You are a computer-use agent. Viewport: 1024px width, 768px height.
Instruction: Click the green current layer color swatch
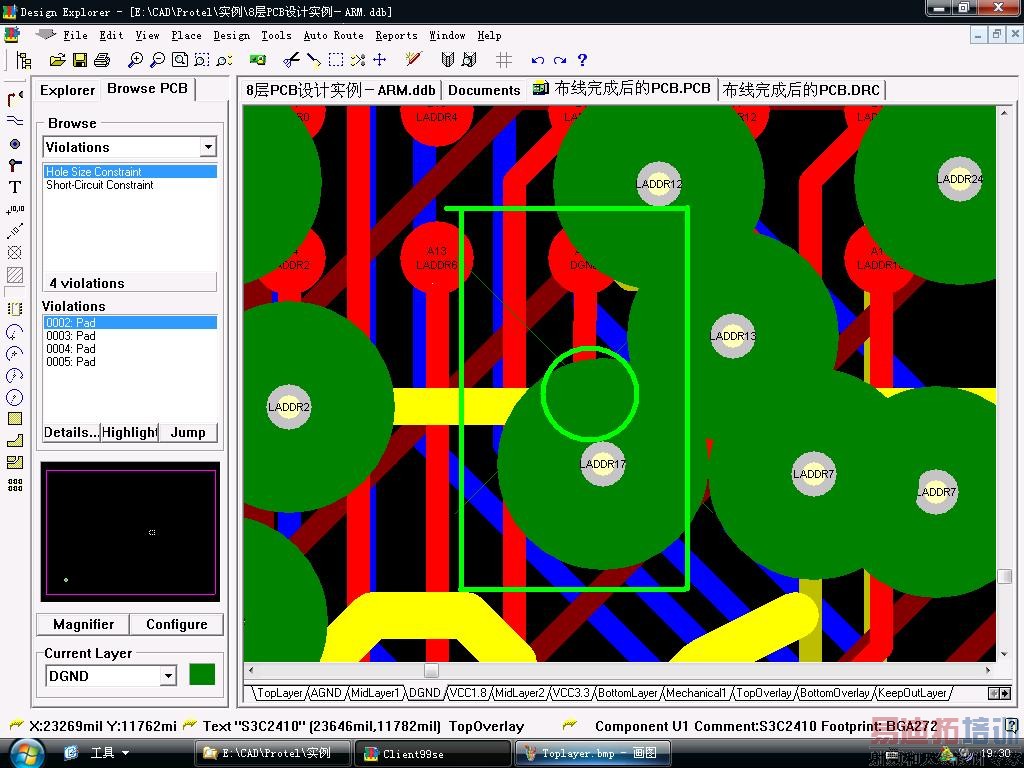(x=202, y=675)
